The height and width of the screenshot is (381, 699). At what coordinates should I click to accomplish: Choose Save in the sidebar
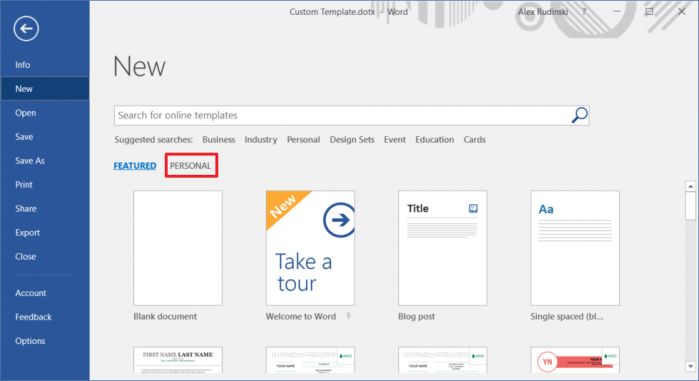pyautogui.click(x=45, y=137)
